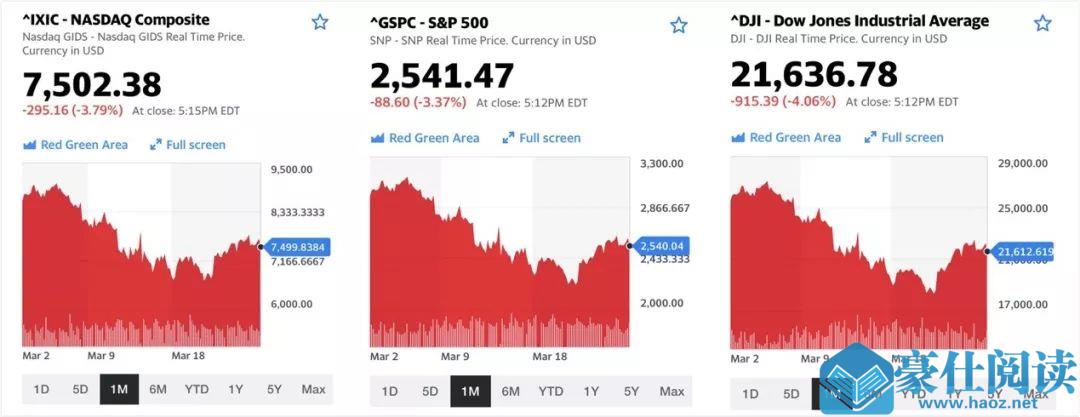Click the 7,499.8384 price marker on NASDAQ chart
1080x417 pixels.
(x=296, y=246)
